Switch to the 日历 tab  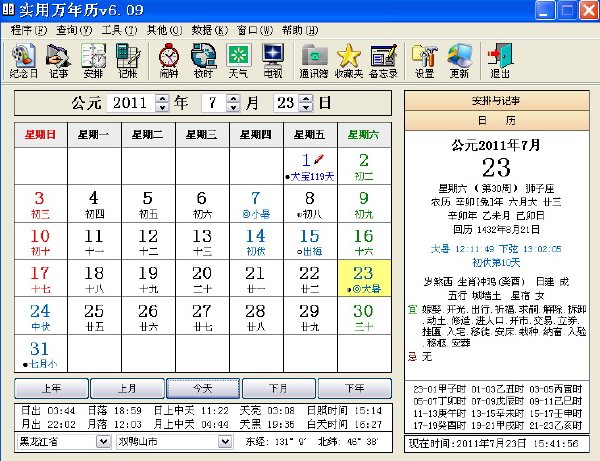pos(496,121)
